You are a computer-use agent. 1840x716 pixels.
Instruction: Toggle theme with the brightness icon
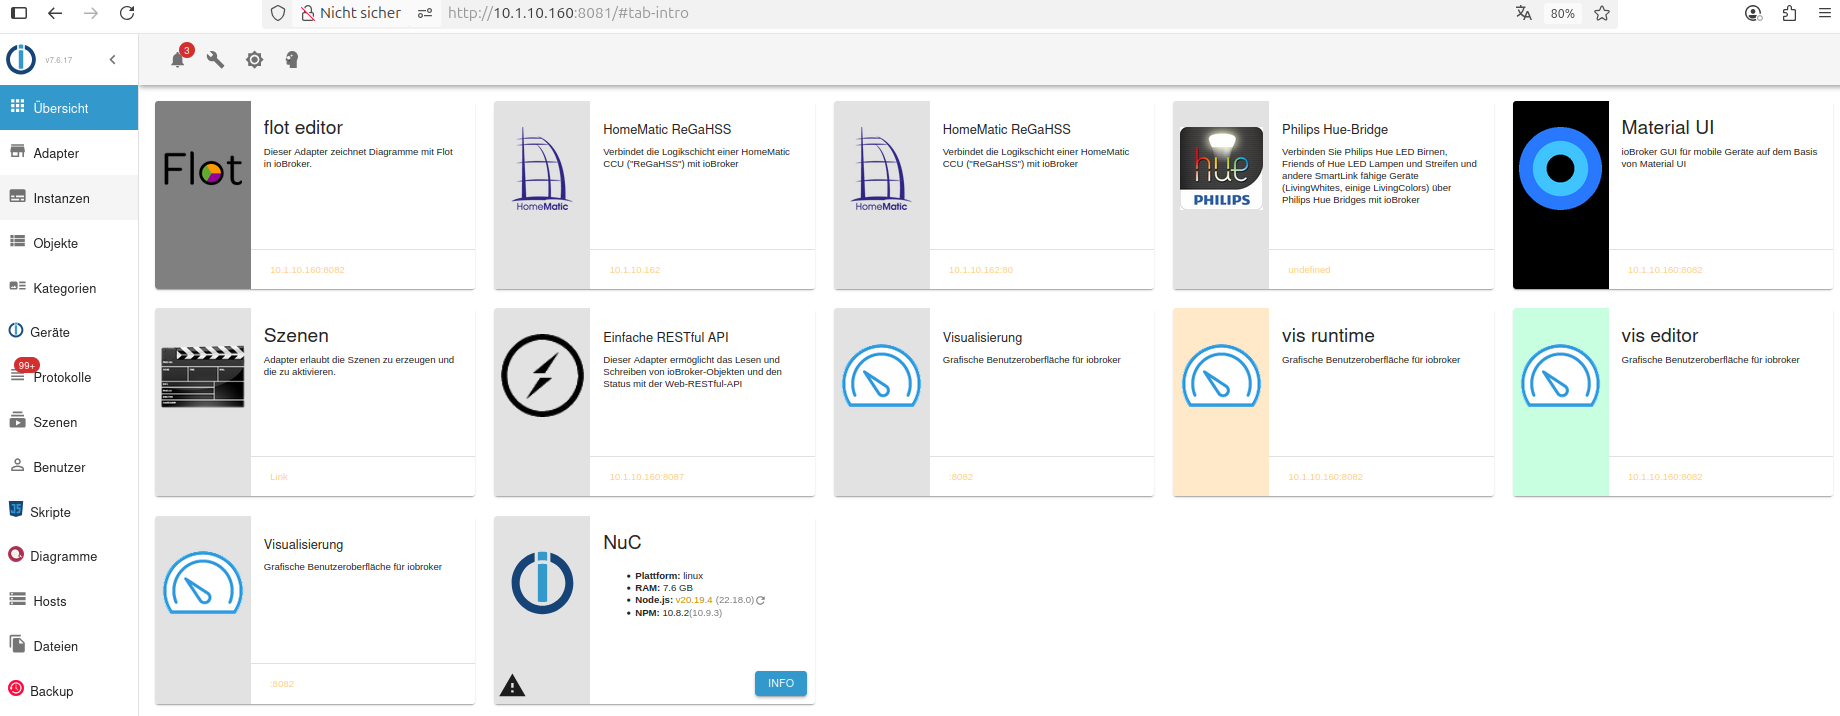(x=255, y=60)
